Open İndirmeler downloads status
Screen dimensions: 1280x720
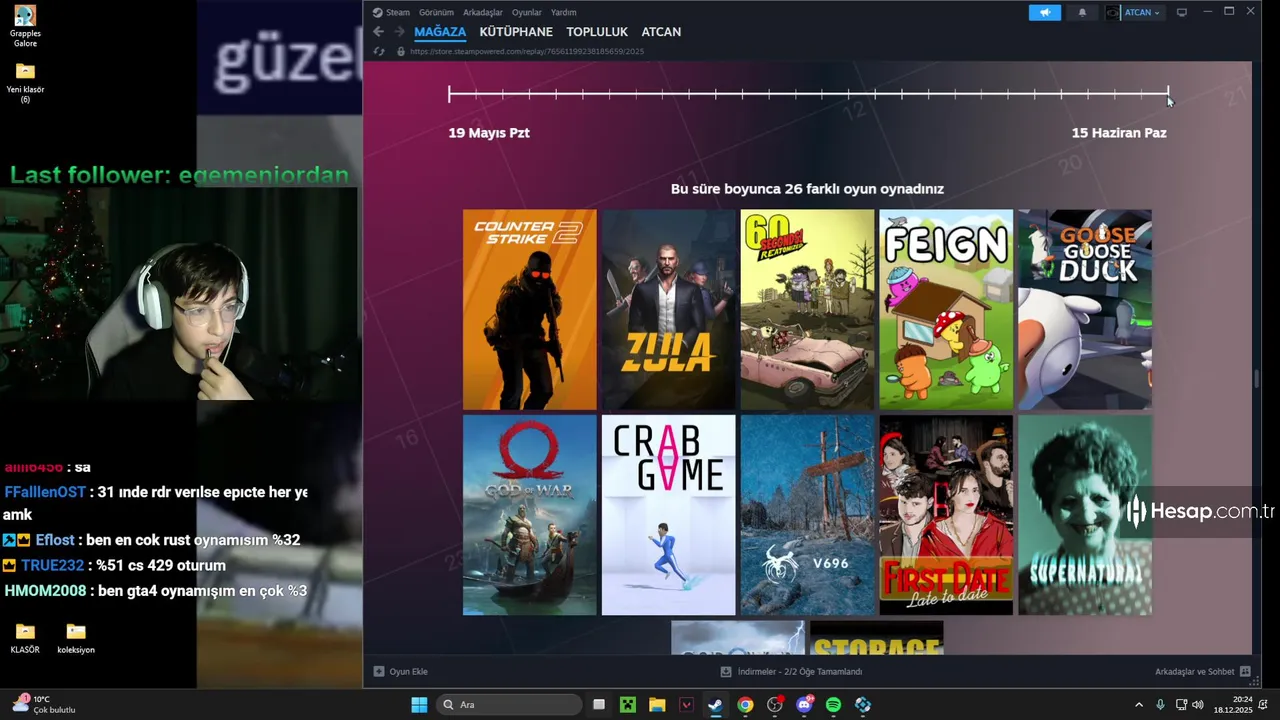tap(791, 672)
